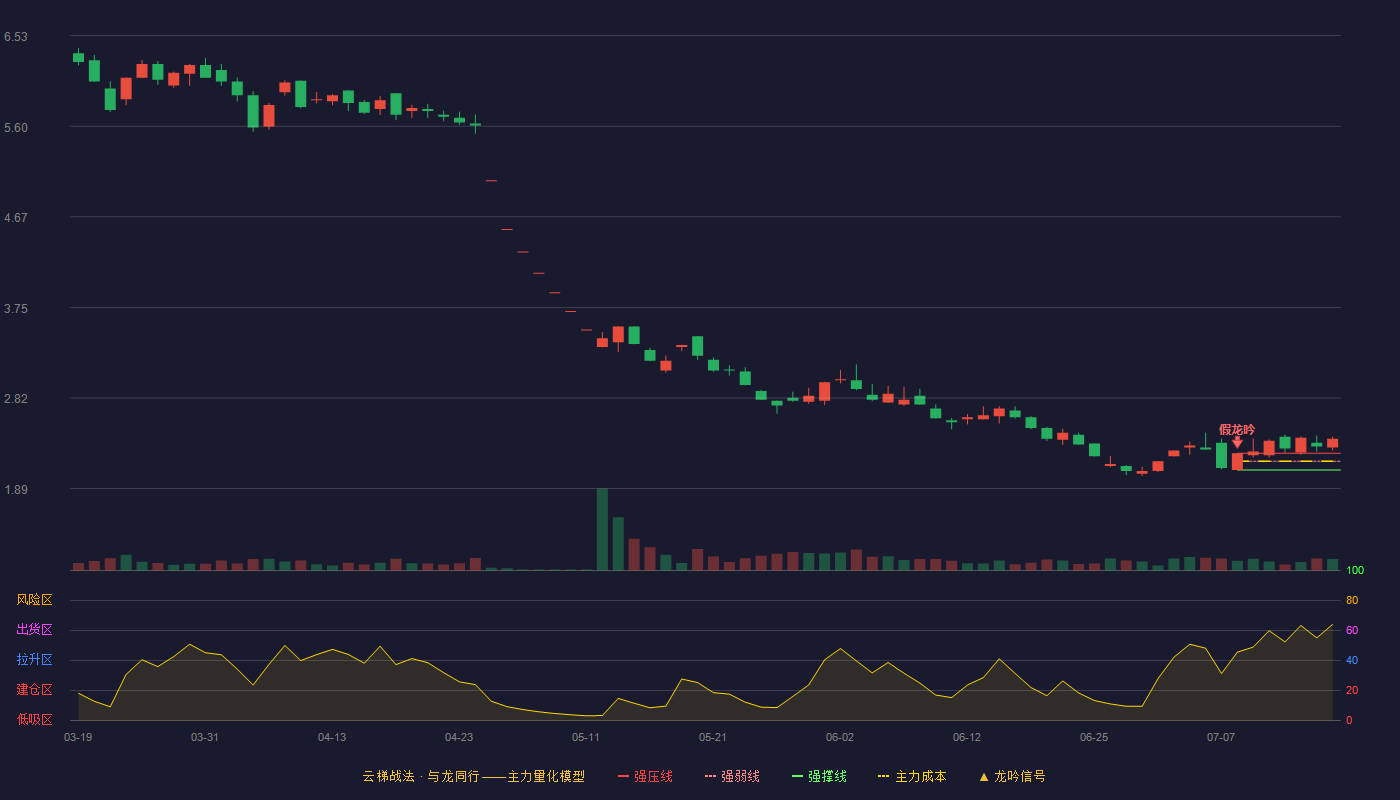Click the 05-11 date label
Image resolution: width=1400 pixels, height=800 pixels.
[586, 737]
